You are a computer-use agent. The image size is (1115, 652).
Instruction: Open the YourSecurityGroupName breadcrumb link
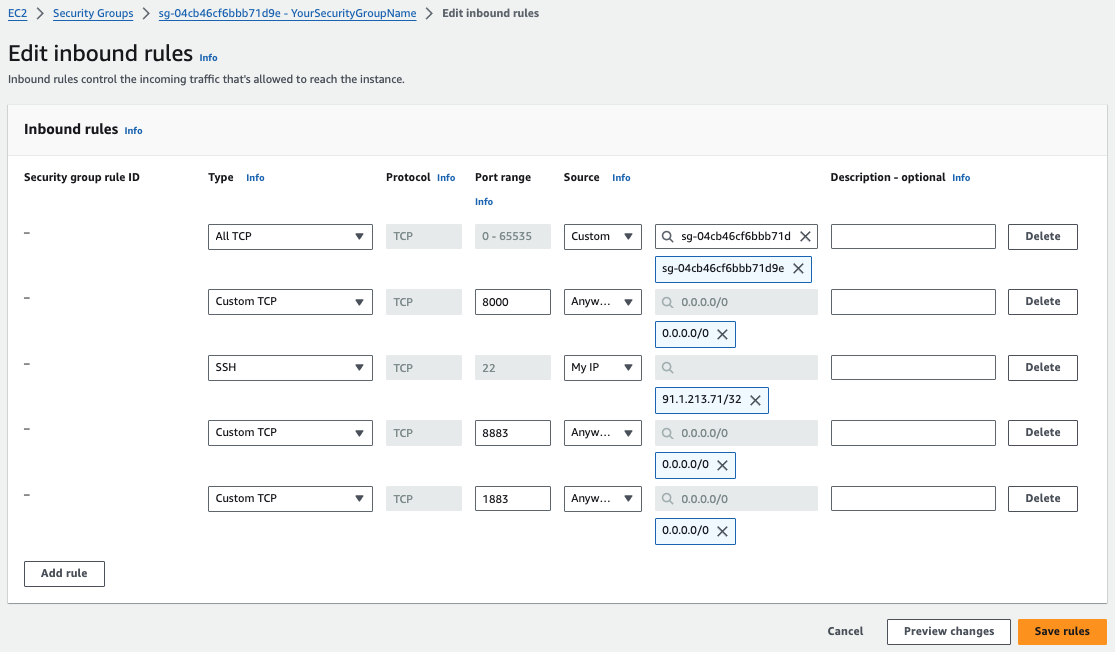click(x=287, y=14)
